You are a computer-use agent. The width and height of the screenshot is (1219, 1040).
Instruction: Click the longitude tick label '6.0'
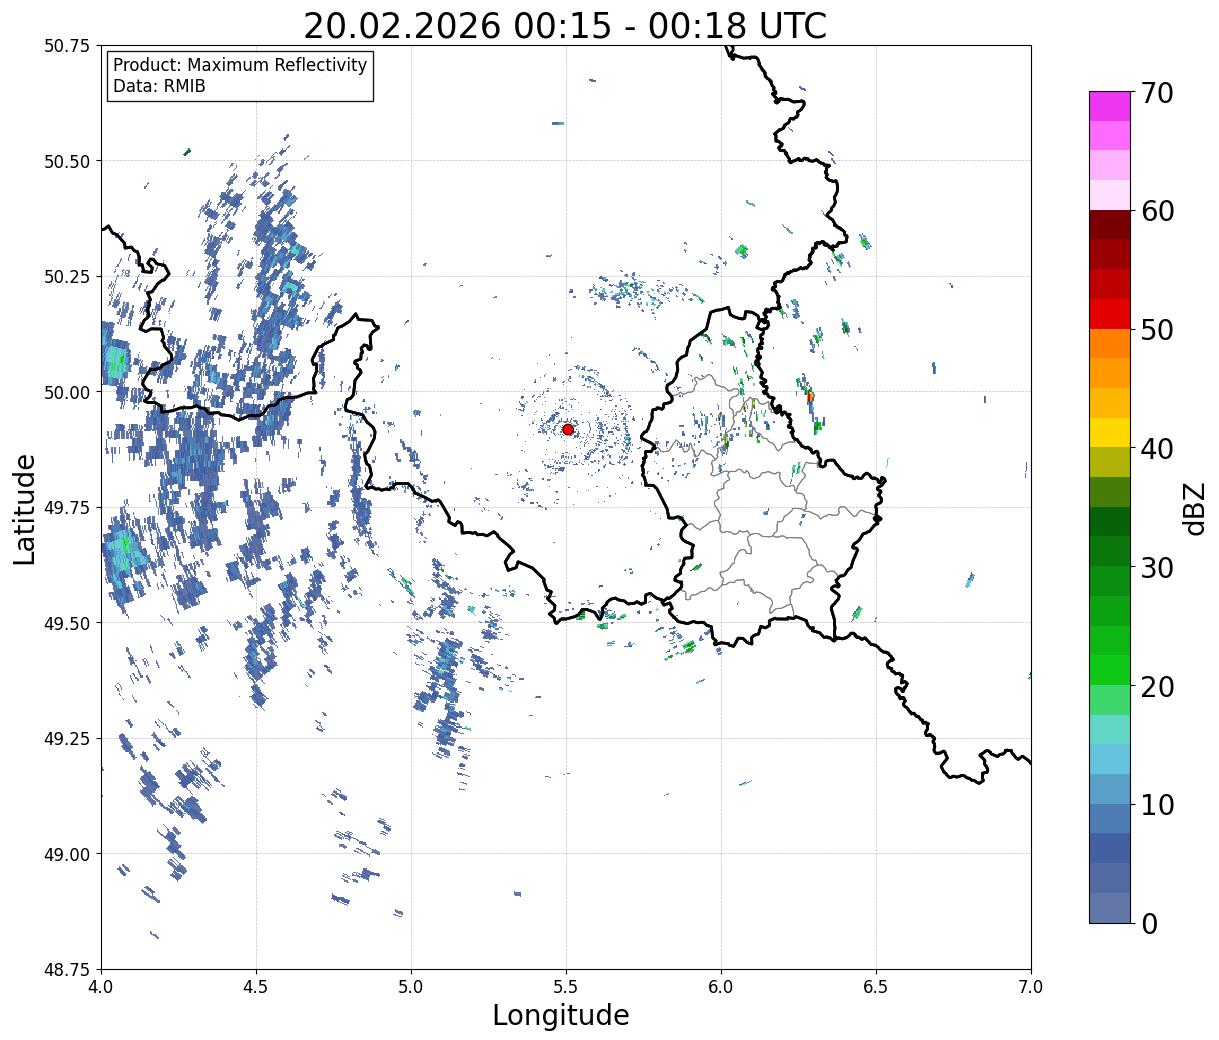point(721,987)
